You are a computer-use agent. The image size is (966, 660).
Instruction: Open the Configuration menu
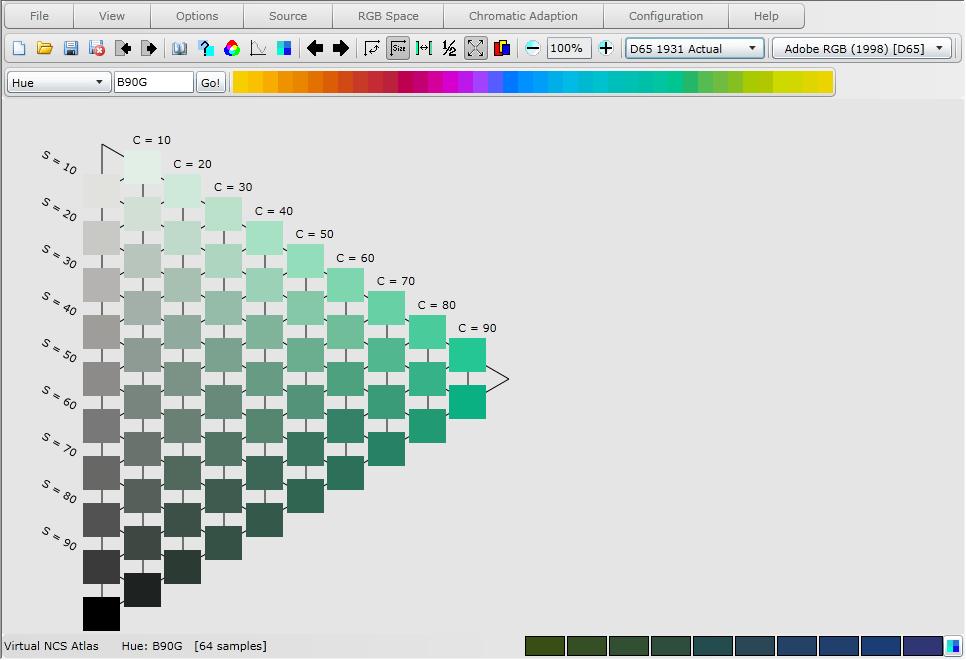point(666,16)
